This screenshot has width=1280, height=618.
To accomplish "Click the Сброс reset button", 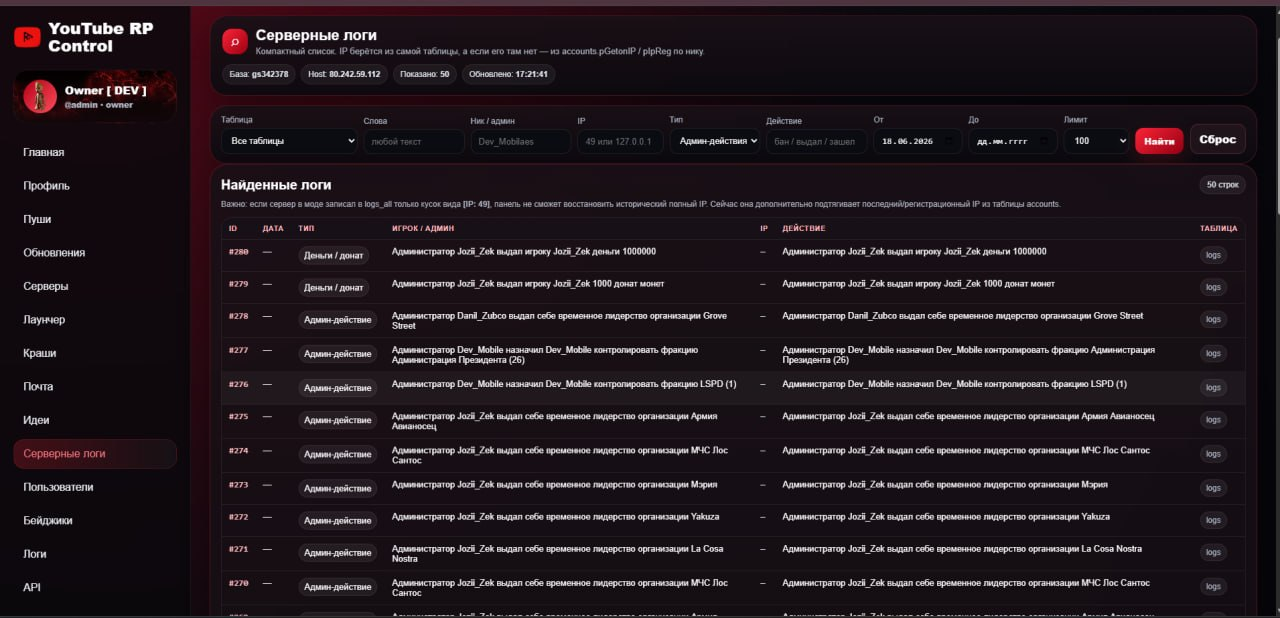I will click(x=1217, y=140).
